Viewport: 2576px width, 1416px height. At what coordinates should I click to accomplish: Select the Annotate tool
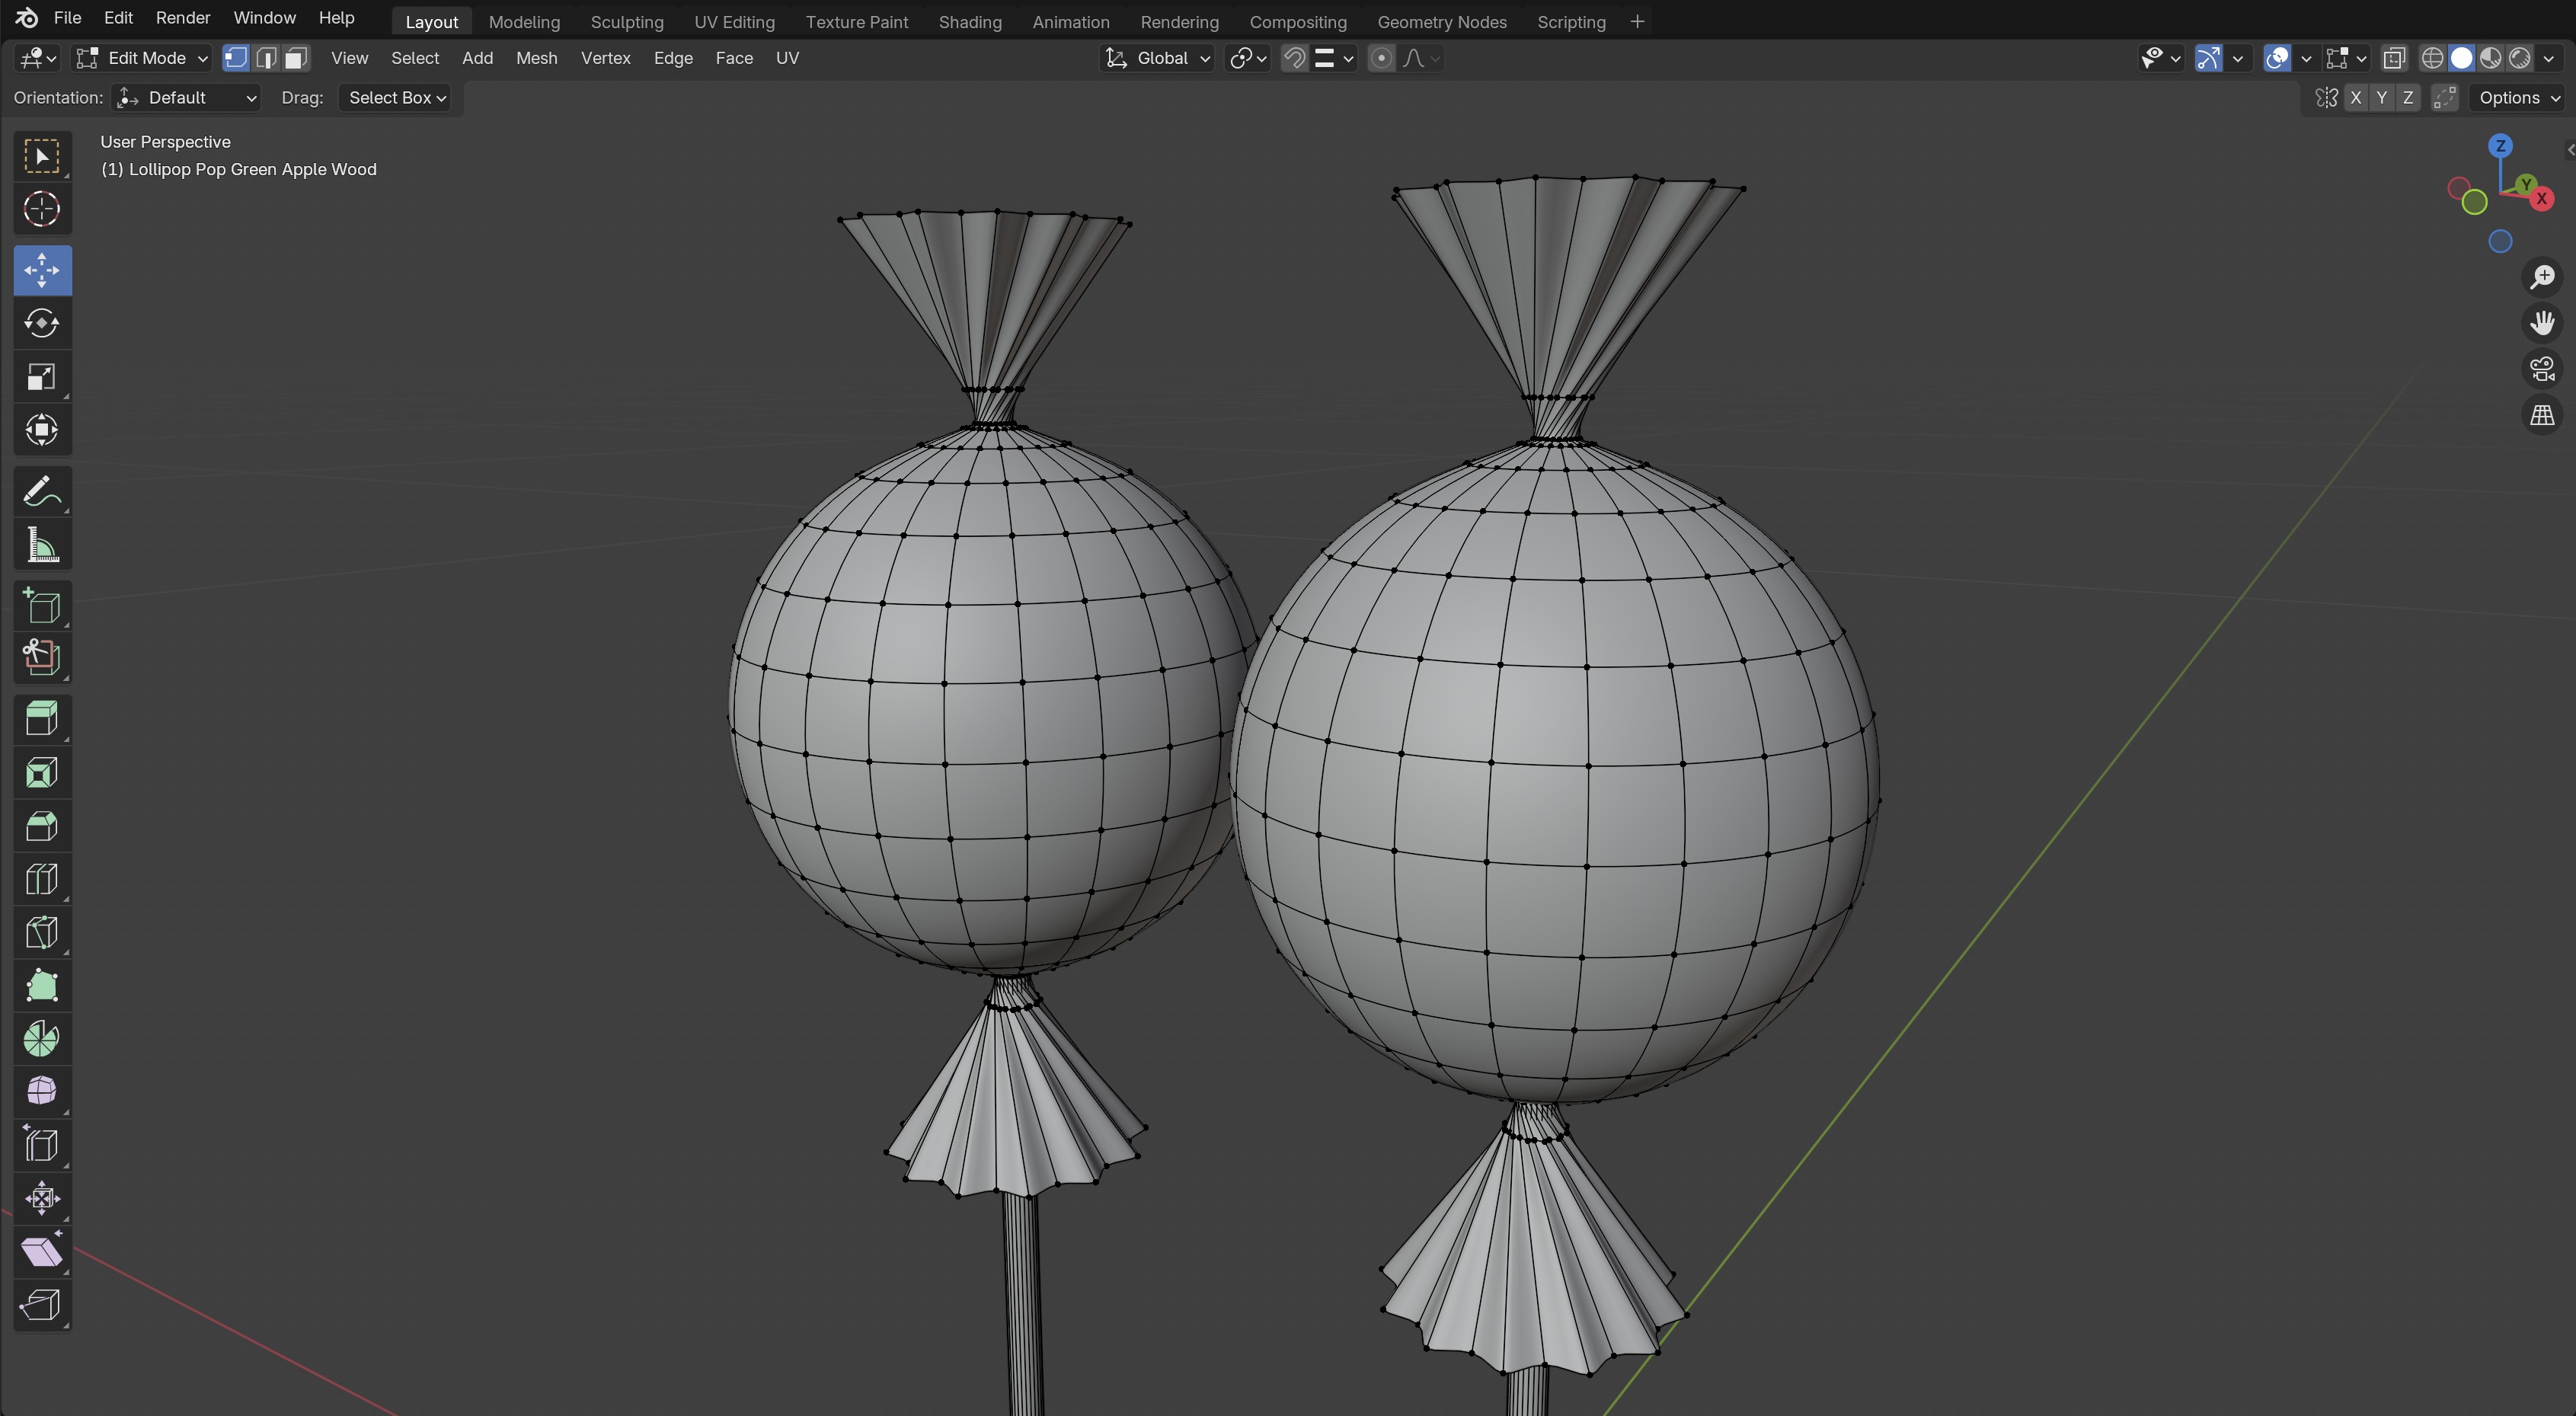(x=42, y=492)
